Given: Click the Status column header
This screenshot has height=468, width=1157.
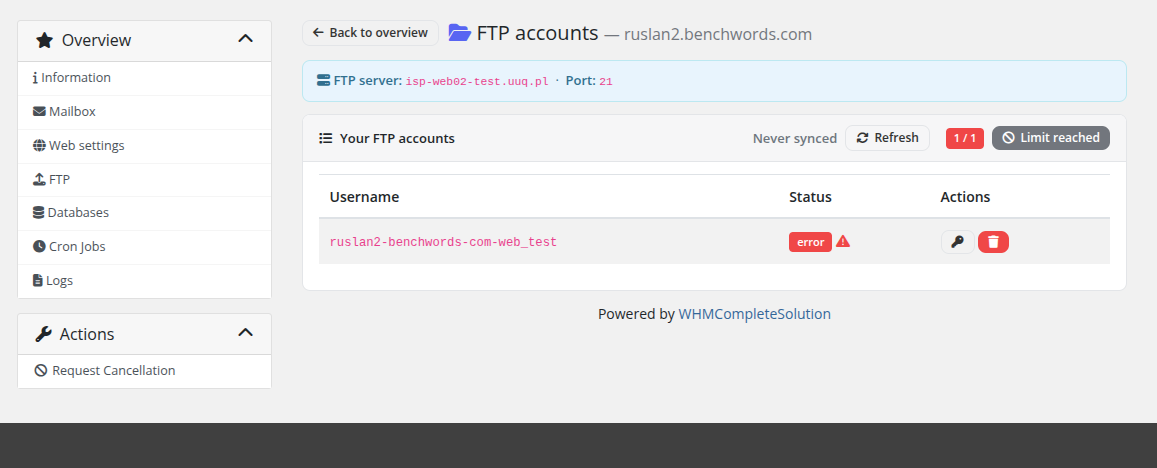Looking at the screenshot, I should coord(810,197).
